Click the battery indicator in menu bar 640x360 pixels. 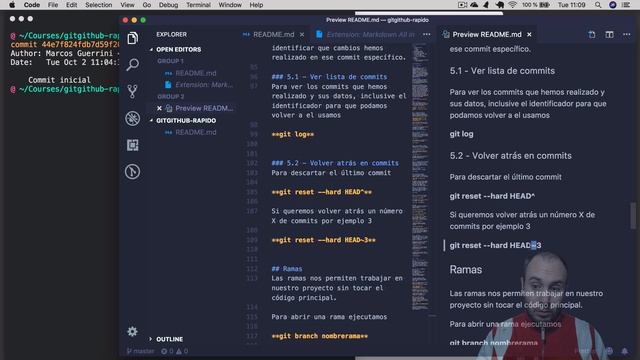pos(536,5)
